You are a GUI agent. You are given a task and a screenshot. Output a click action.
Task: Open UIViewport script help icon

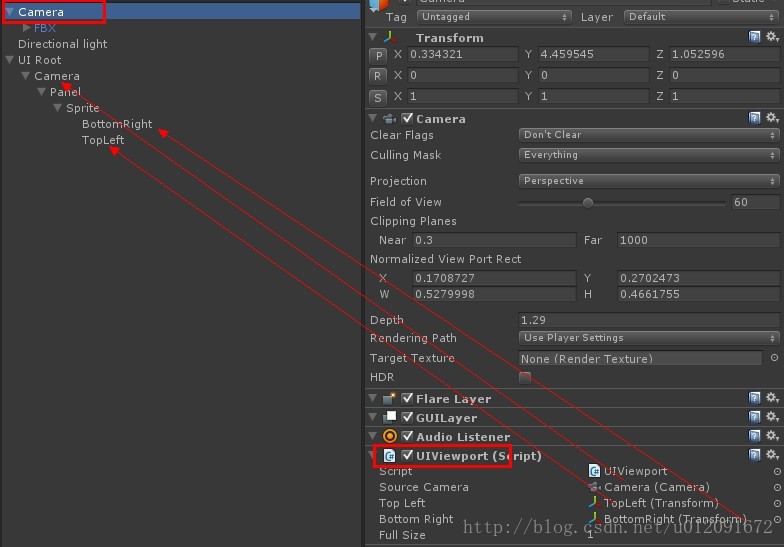(x=754, y=454)
